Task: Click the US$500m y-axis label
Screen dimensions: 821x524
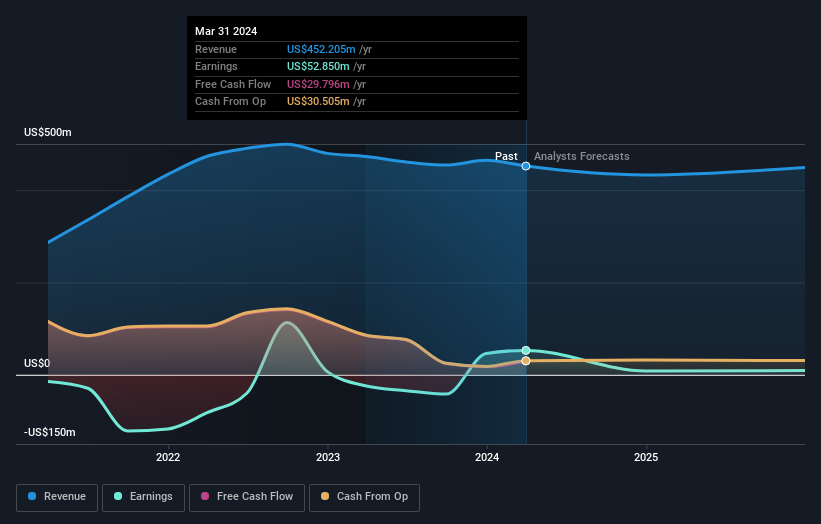Action: click(x=48, y=132)
